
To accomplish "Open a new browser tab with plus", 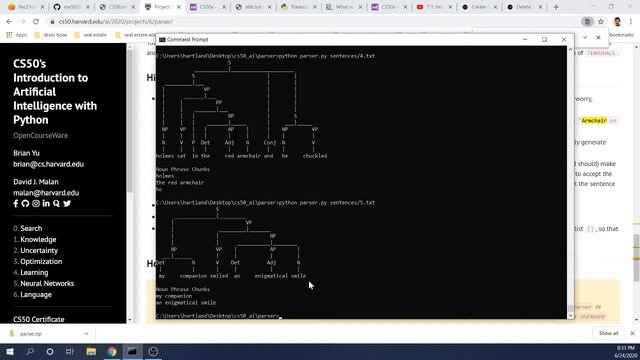I will [x=556, y=7].
